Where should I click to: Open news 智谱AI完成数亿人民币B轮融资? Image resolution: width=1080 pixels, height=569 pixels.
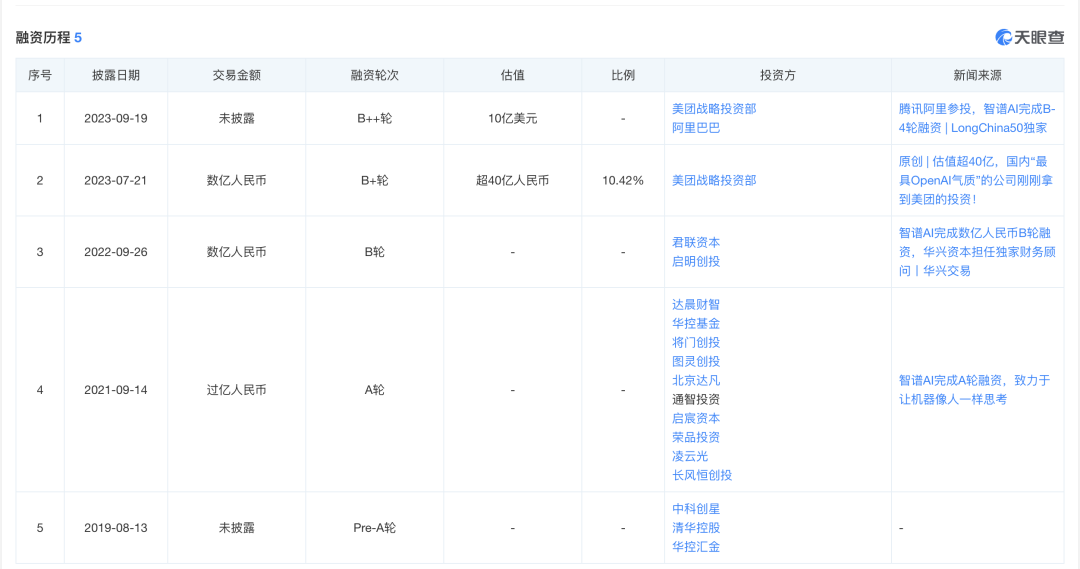point(977,252)
